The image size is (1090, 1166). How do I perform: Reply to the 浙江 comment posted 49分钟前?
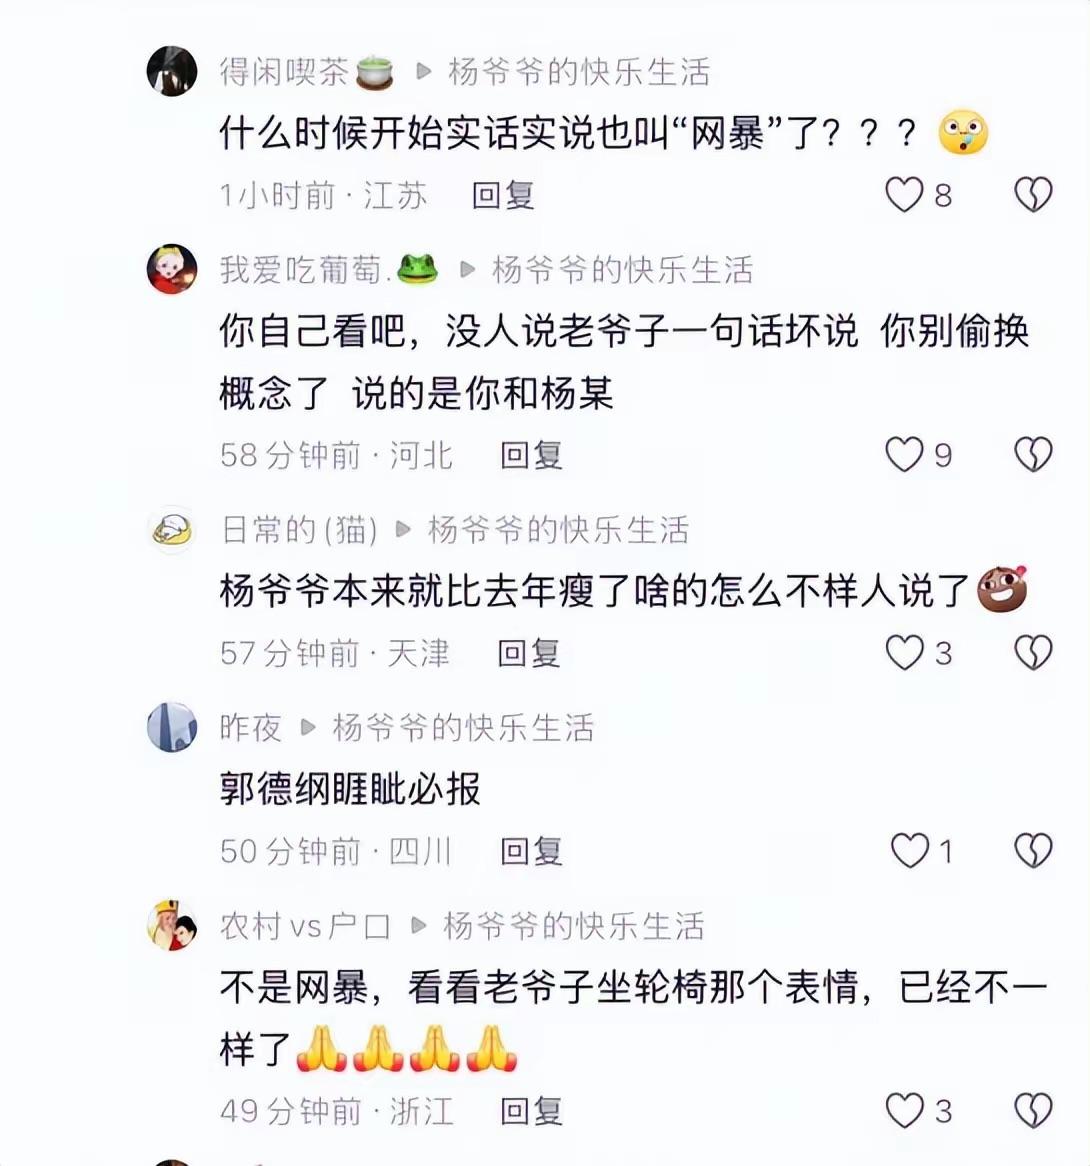[x=531, y=1112]
